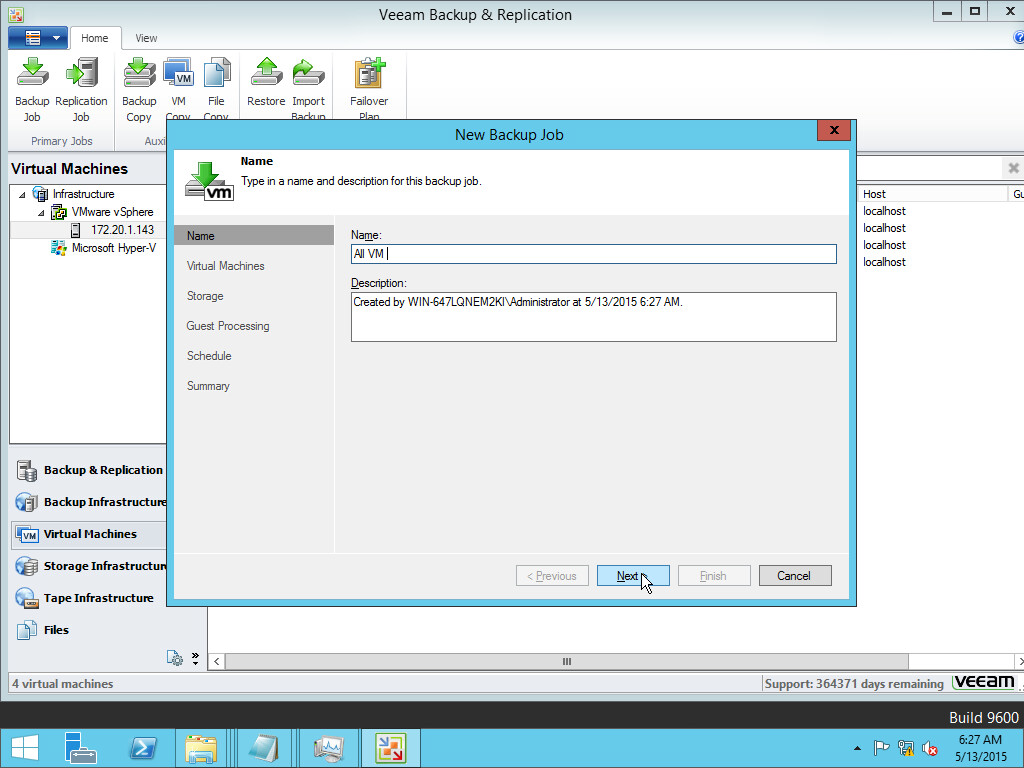The width and height of the screenshot is (1024, 768).
Task: Select the first localhost row in the list
Action: (884, 211)
